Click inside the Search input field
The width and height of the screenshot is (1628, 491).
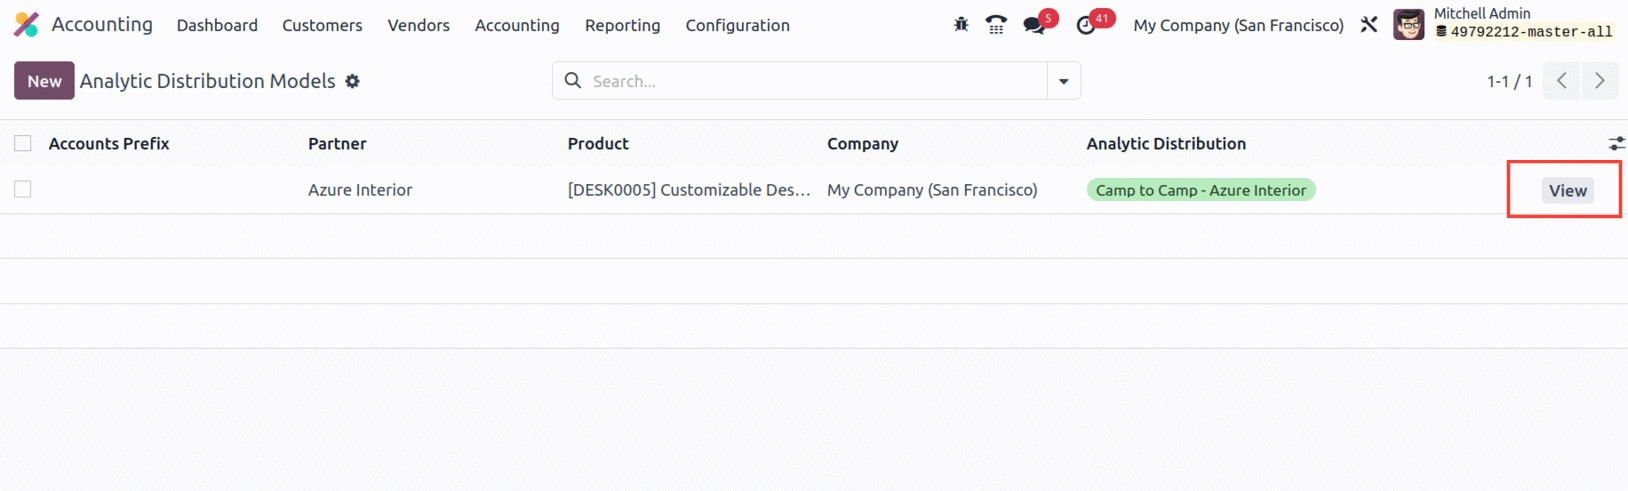click(815, 81)
